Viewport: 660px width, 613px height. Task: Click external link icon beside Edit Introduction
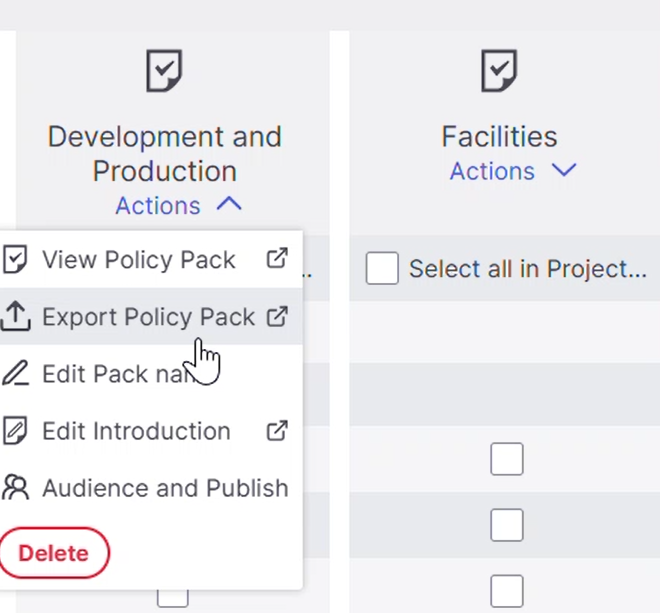(x=277, y=431)
